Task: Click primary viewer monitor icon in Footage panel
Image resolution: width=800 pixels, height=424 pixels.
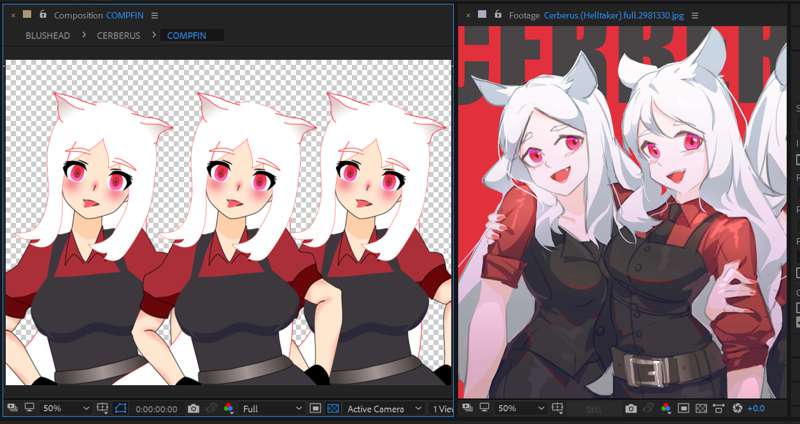Action: click(483, 409)
